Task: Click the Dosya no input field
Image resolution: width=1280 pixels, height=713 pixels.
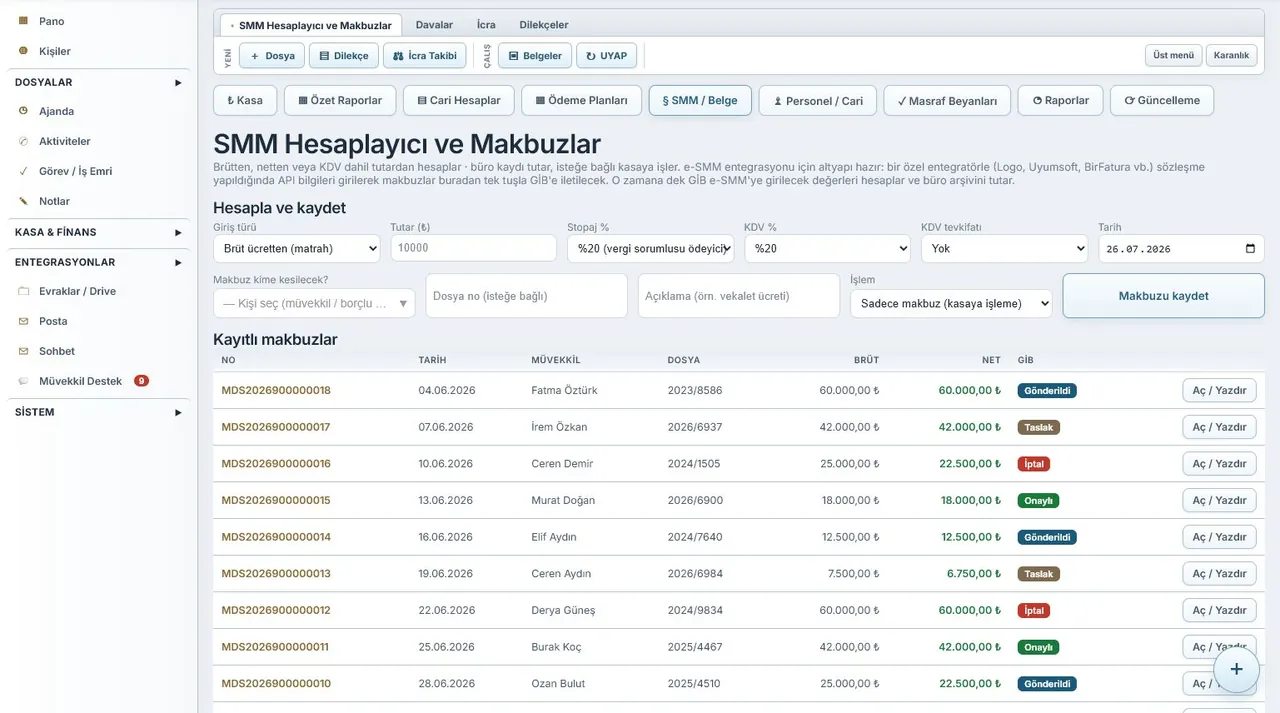Action: pyautogui.click(x=527, y=296)
